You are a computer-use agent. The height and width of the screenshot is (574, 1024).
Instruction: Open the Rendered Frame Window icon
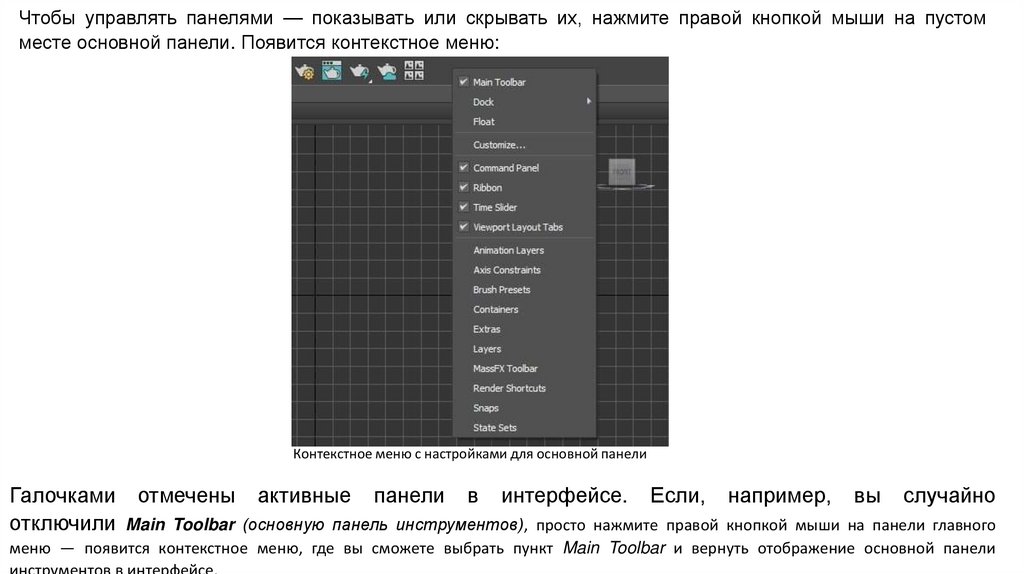332,70
